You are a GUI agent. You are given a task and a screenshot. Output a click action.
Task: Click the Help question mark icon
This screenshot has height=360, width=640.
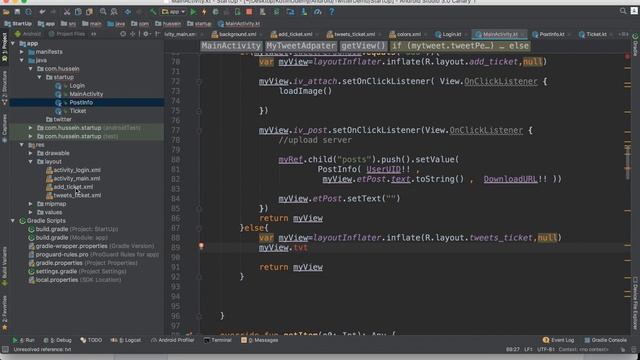[x=331, y=12]
